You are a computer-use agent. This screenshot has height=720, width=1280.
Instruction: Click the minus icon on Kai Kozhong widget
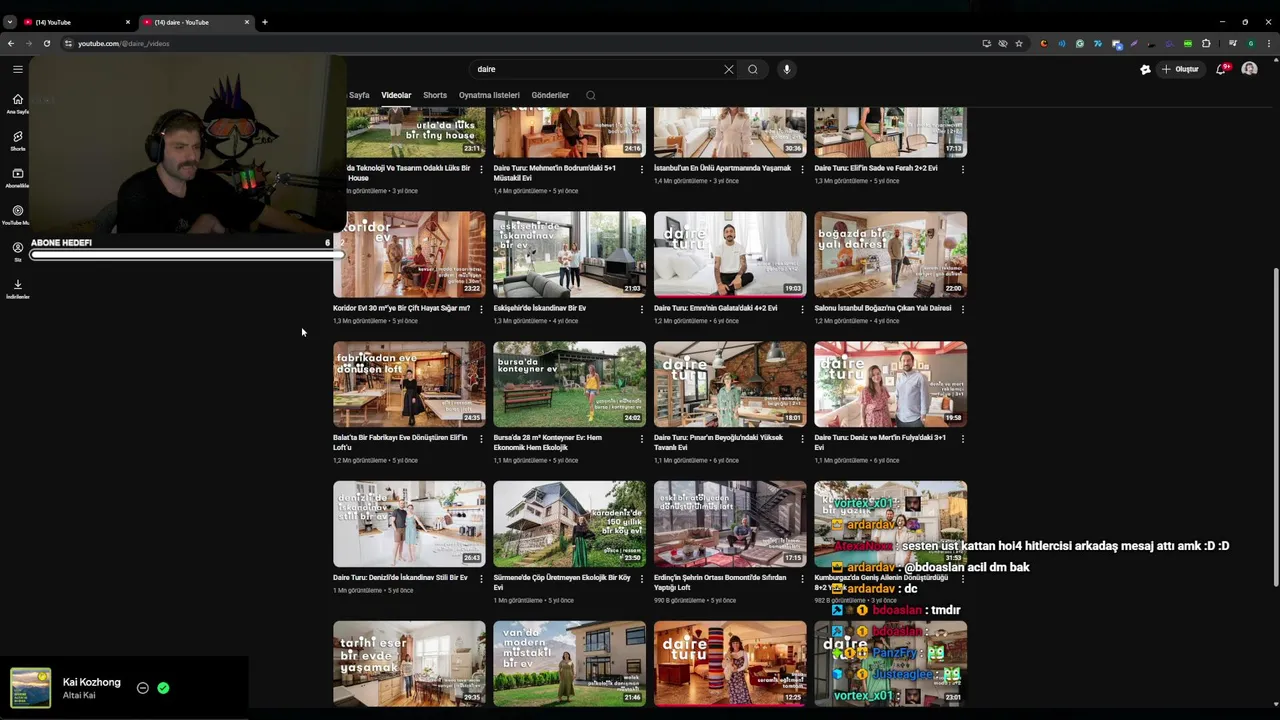click(x=143, y=688)
